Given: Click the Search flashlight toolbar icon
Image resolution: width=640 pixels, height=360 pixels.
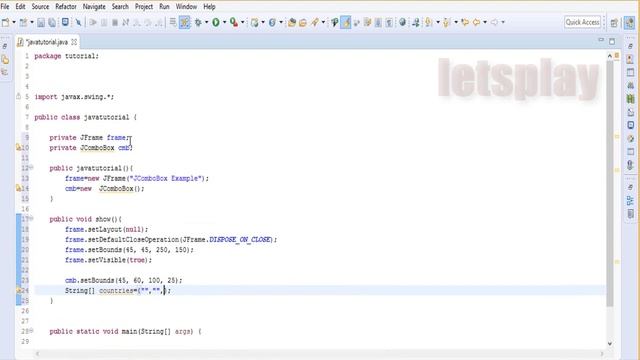Looking at the screenshot, I should point(315,22).
